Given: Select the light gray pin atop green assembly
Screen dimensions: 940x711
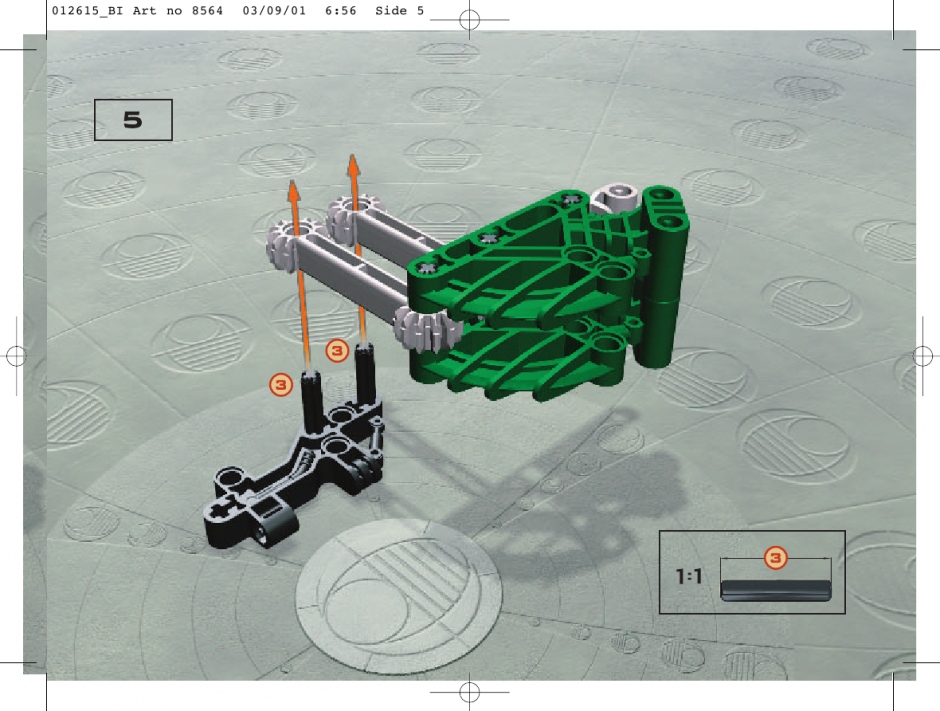Looking at the screenshot, I should (x=614, y=198).
